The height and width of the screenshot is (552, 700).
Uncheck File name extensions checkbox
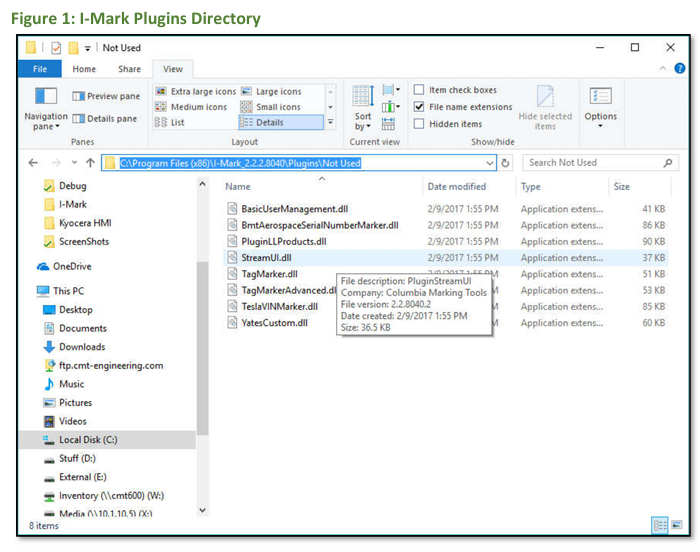420,107
